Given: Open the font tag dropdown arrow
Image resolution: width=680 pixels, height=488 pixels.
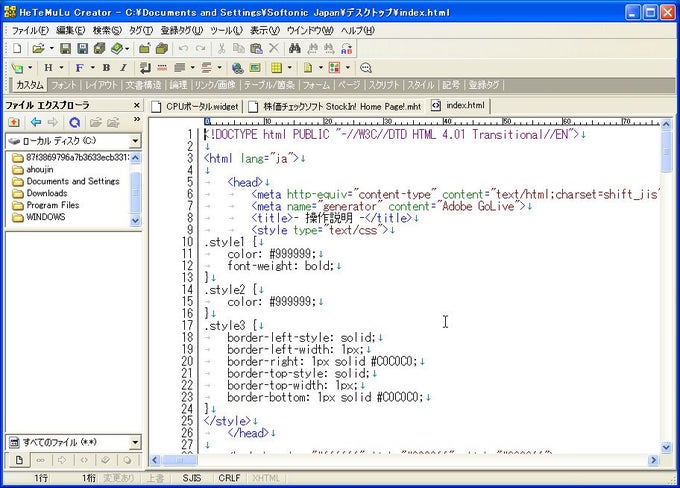Looking at the screenshot, I should coord(92,68).
